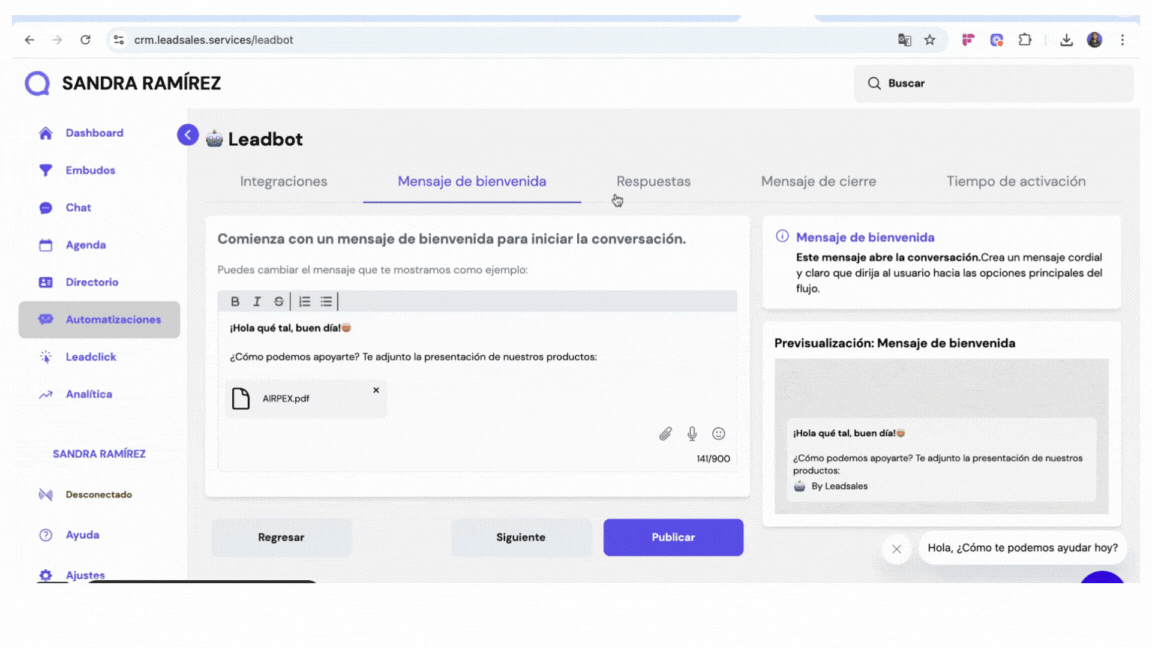Dismiss the help chat bubble
1152x648 pixels.
click(x=896, y=548)
